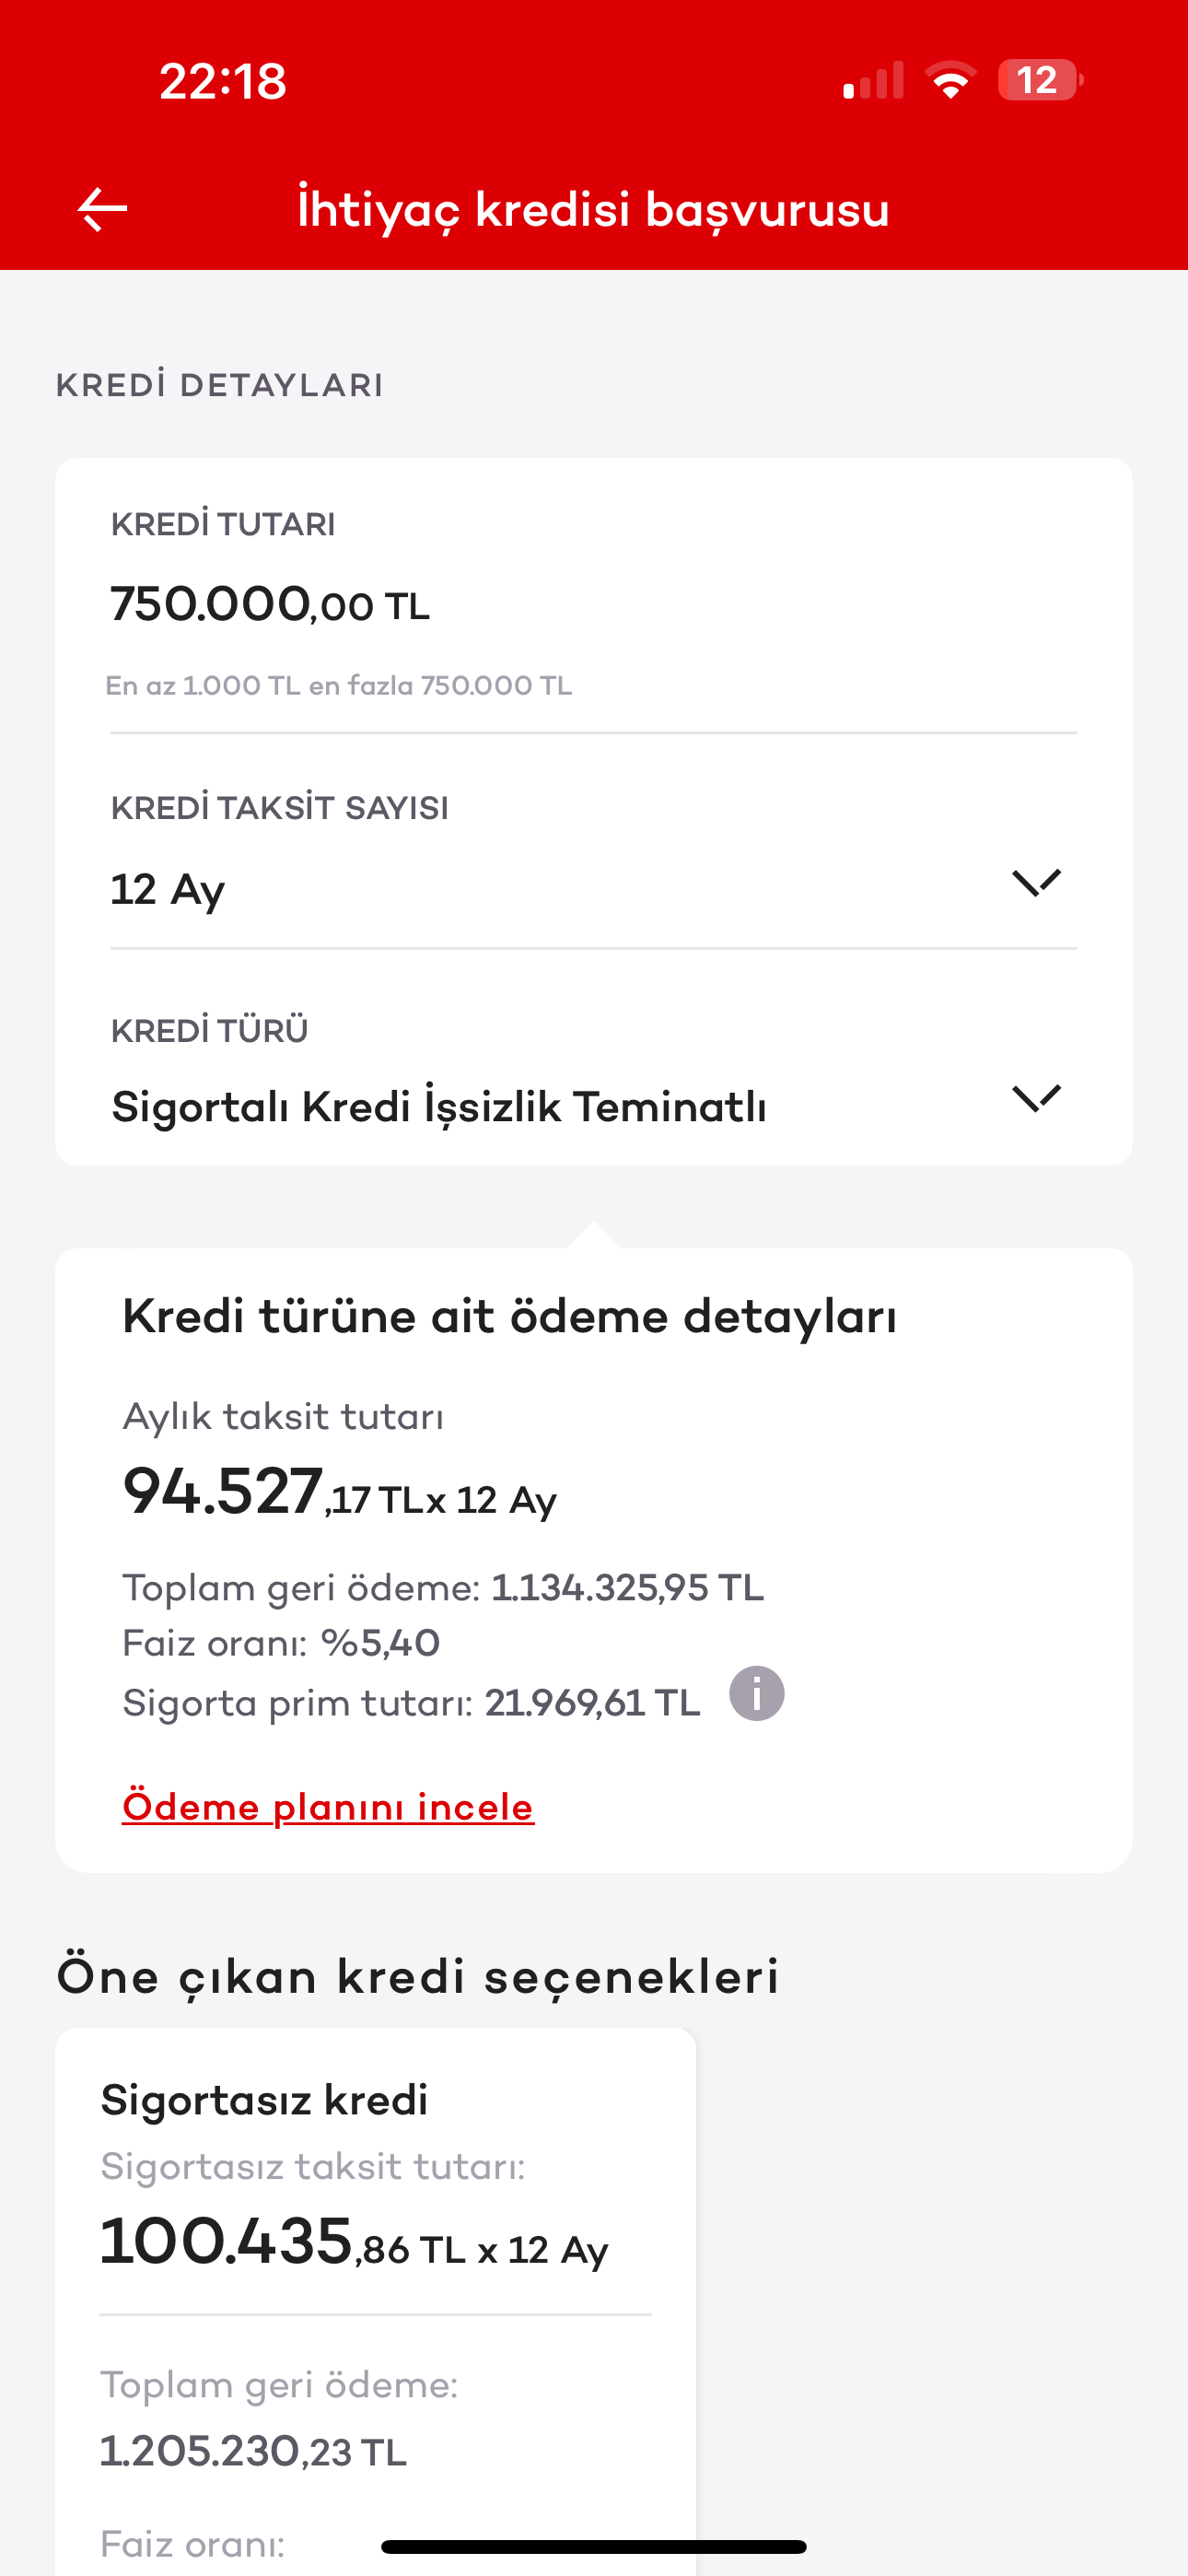Edit the 750.000,00 TL loan amount field
This screenshot has height=2576, width=1188.
click(270, 605)
